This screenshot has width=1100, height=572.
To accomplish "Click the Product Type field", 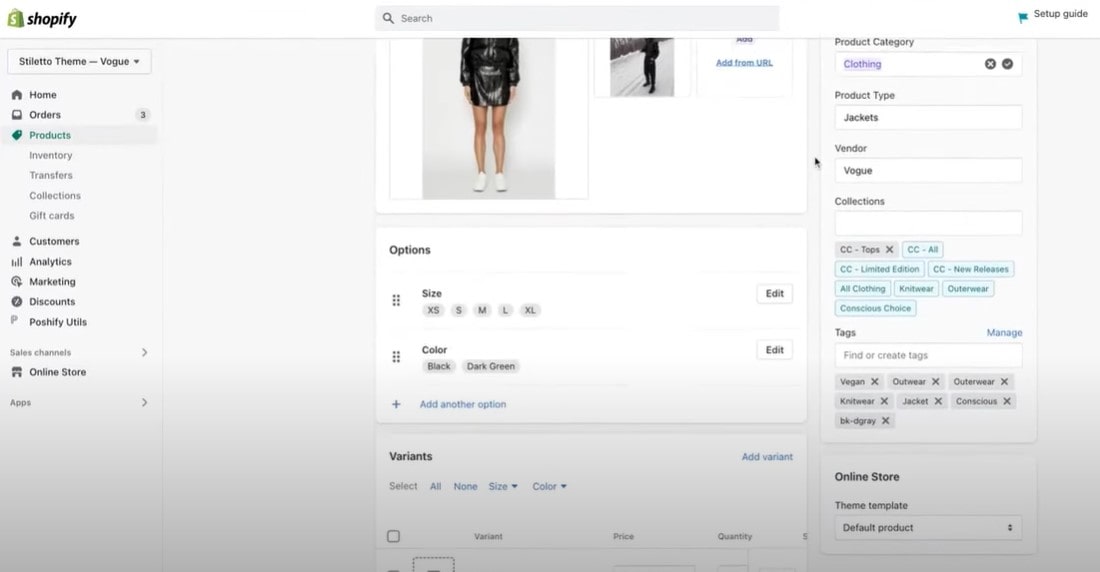I will click(928, 117).
